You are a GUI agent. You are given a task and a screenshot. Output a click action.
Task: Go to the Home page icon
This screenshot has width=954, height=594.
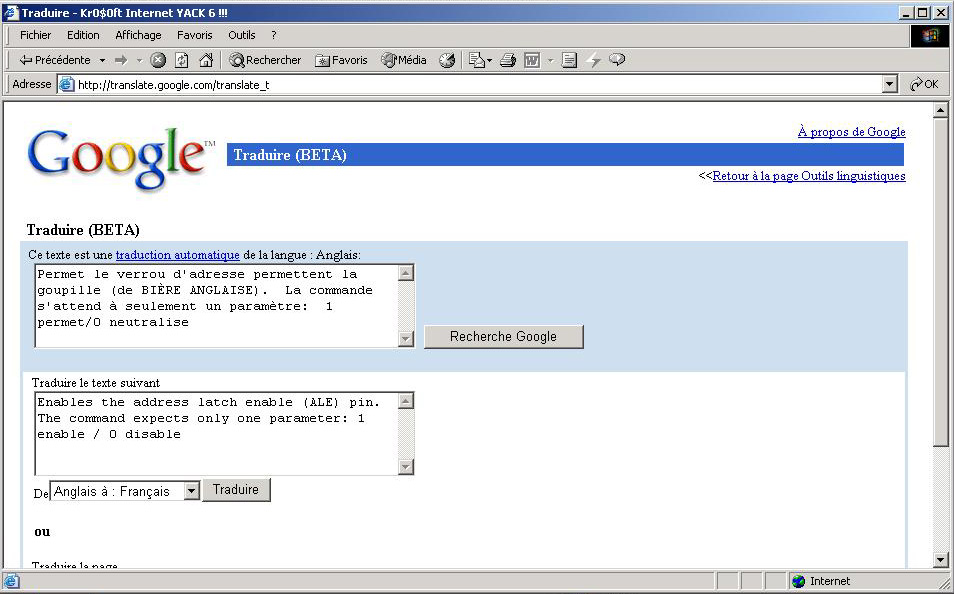[206, 60]
